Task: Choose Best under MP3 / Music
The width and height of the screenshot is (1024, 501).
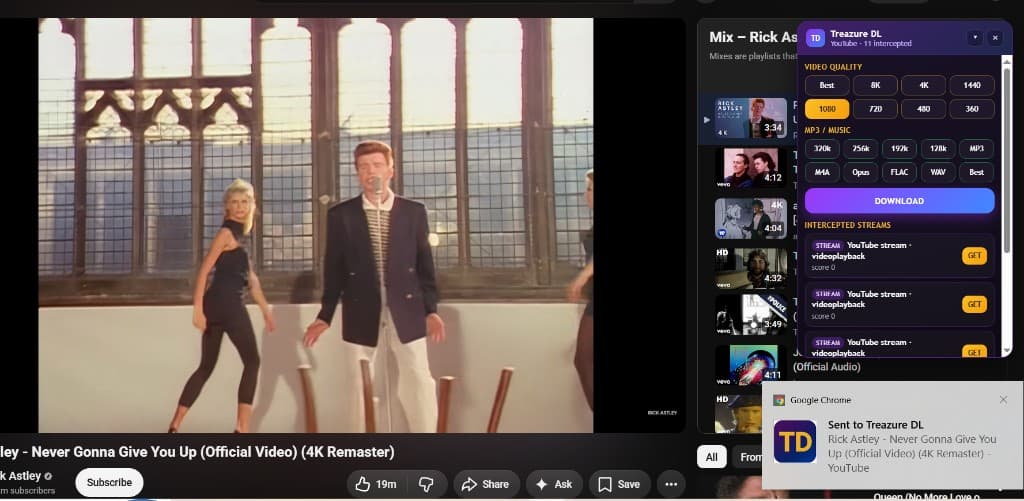Action: [976, 172]
